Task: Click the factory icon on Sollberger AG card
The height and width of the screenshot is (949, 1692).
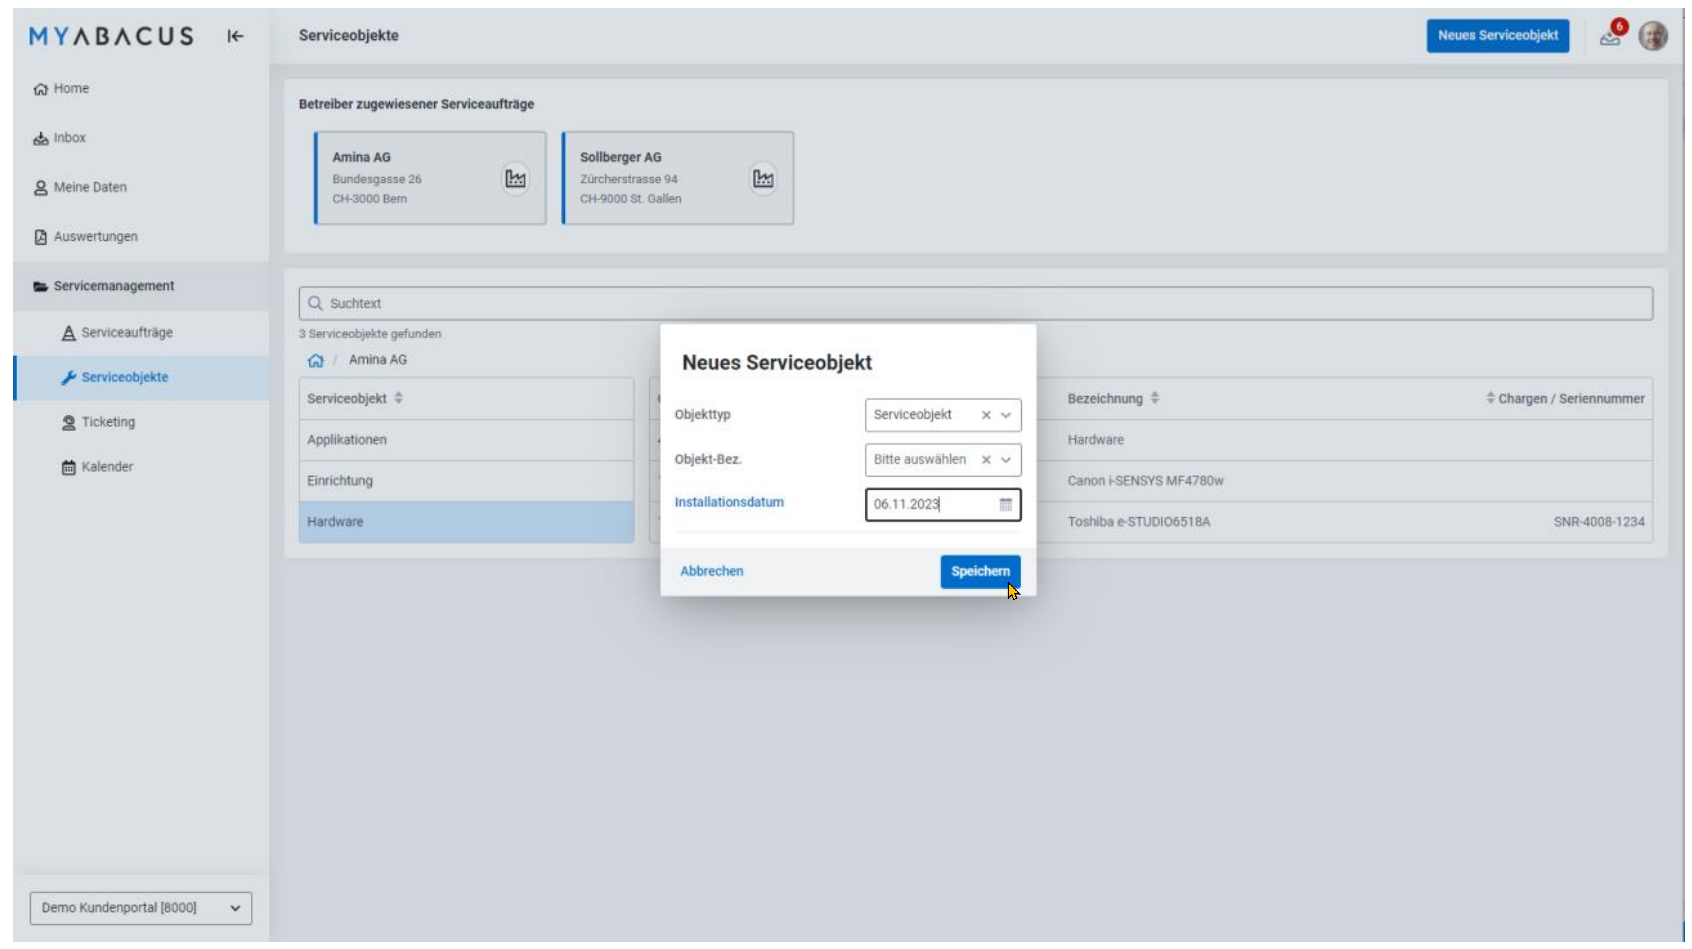Action: (x=763, y=179)
